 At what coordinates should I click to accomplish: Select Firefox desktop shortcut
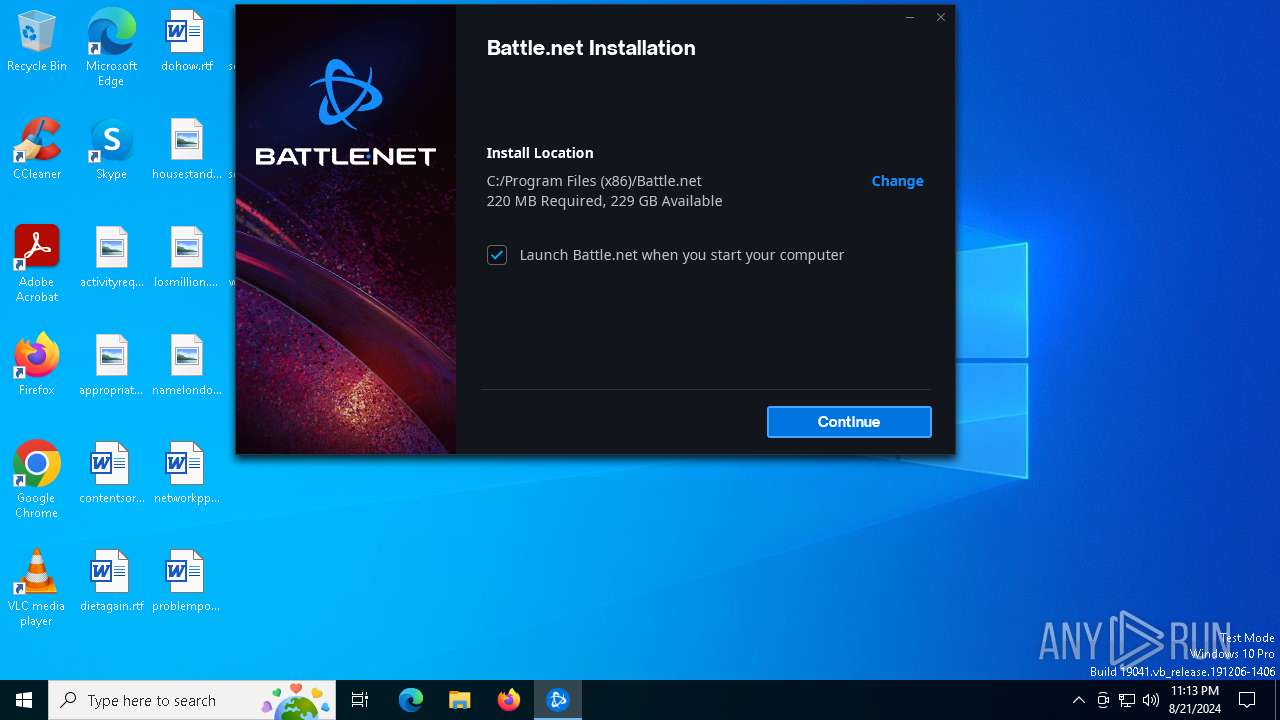click(37, 366)
